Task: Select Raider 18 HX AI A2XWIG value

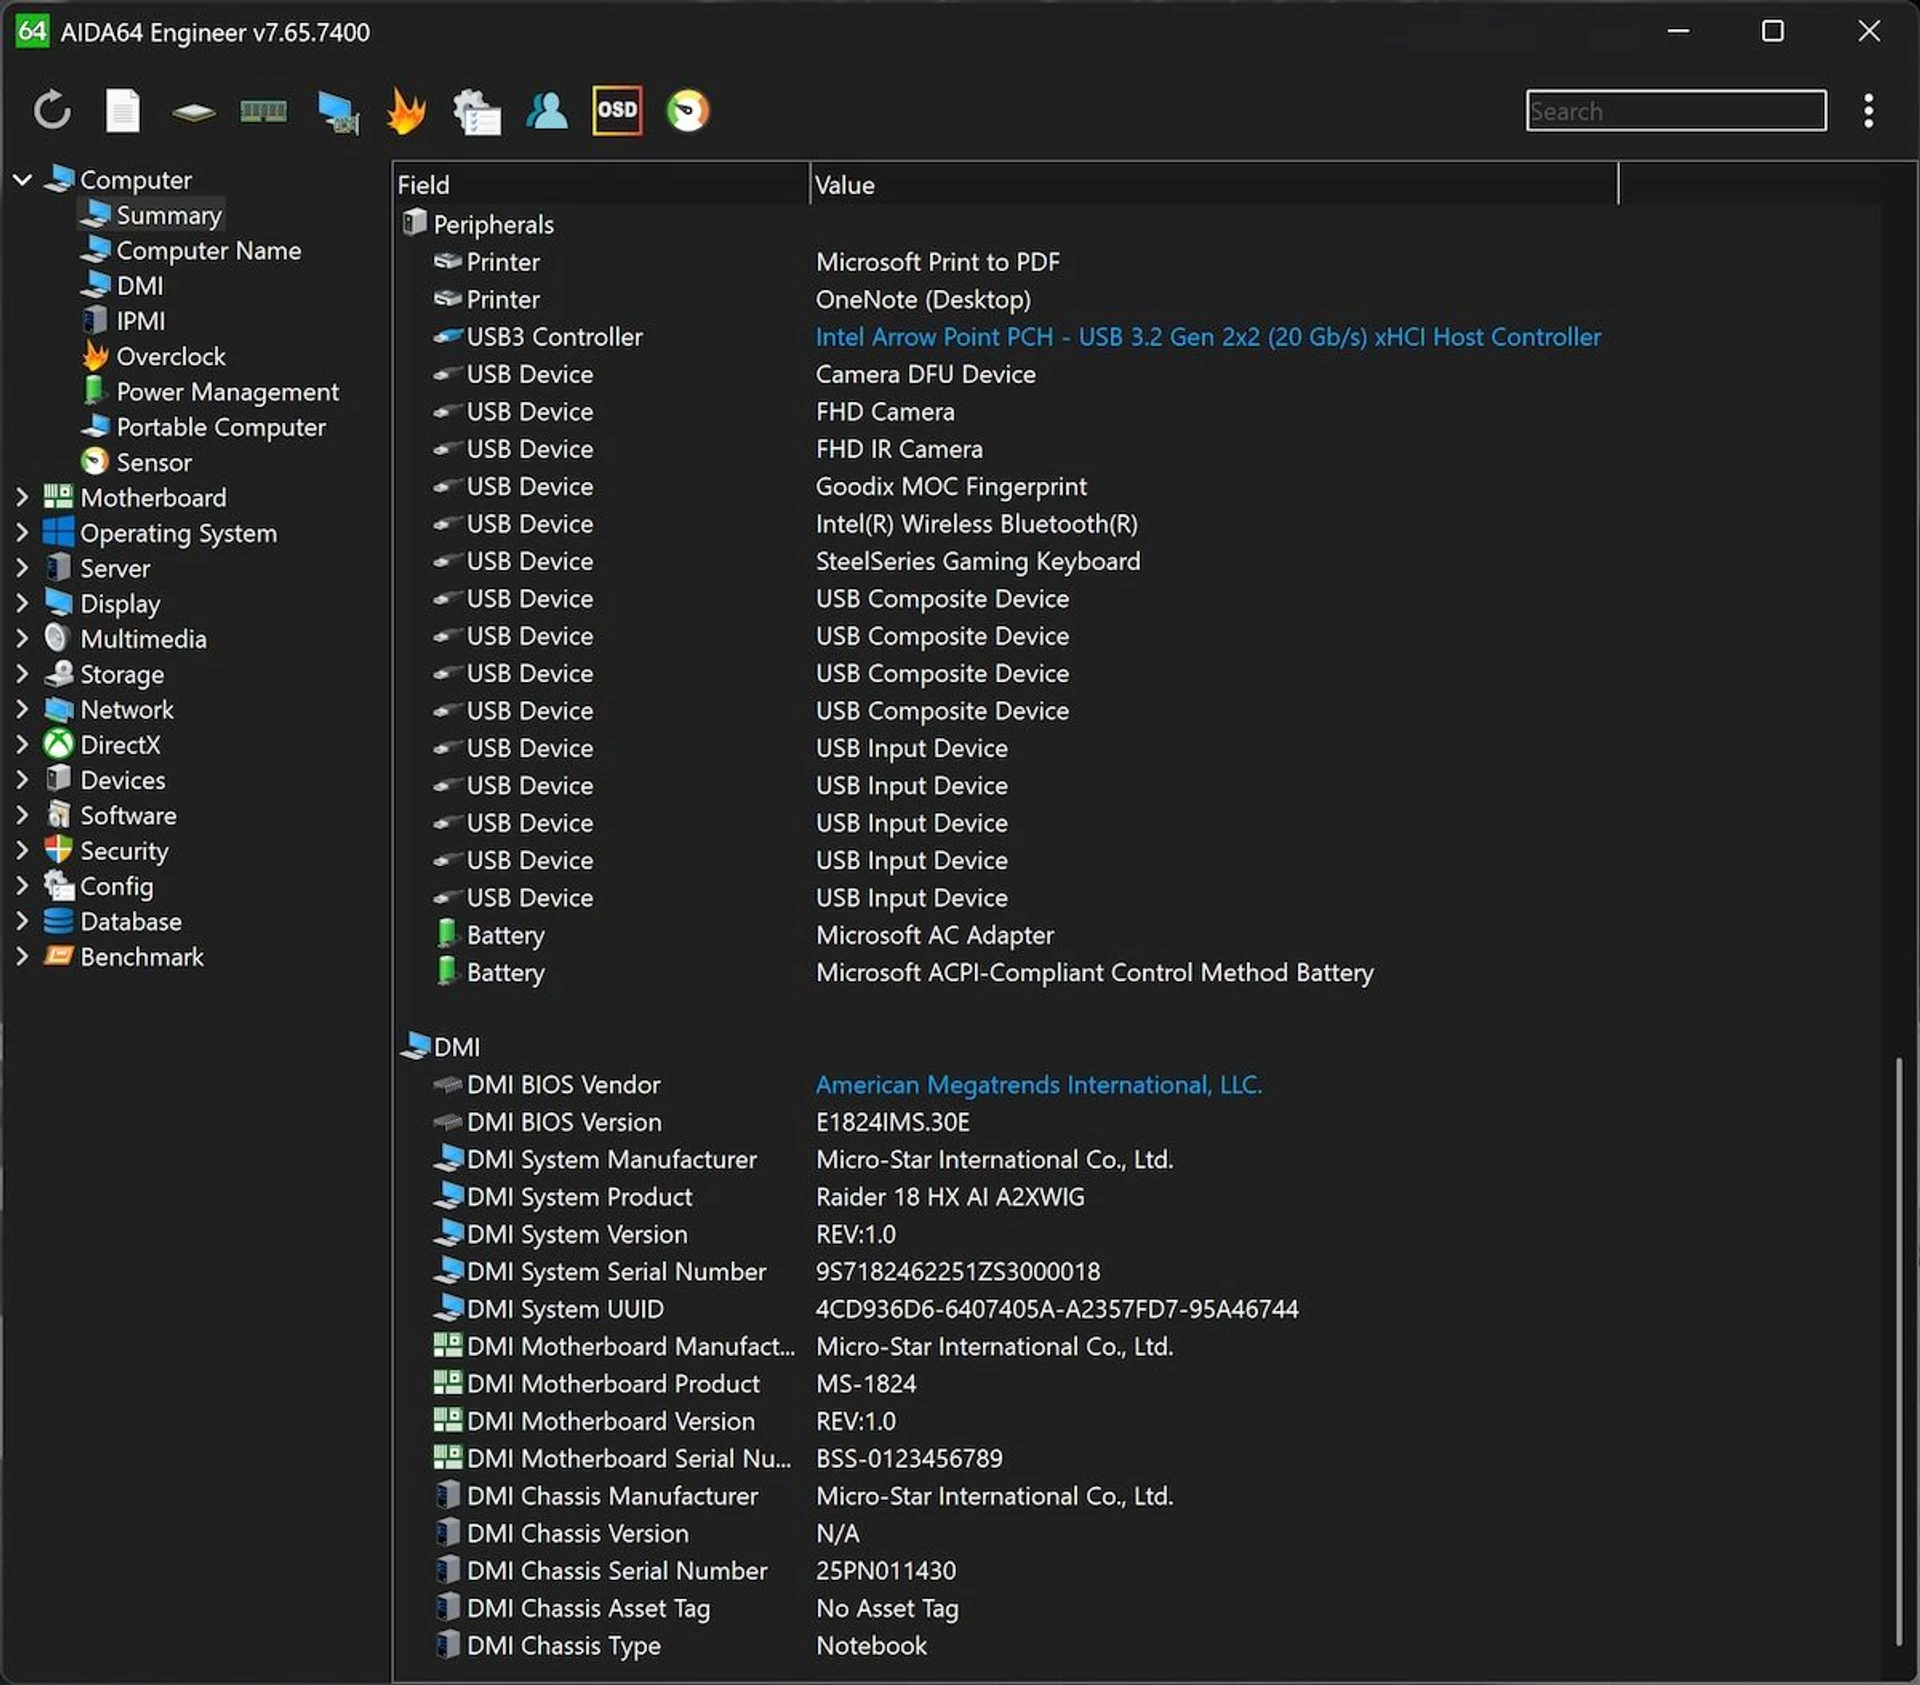Action: (950, 1197)
